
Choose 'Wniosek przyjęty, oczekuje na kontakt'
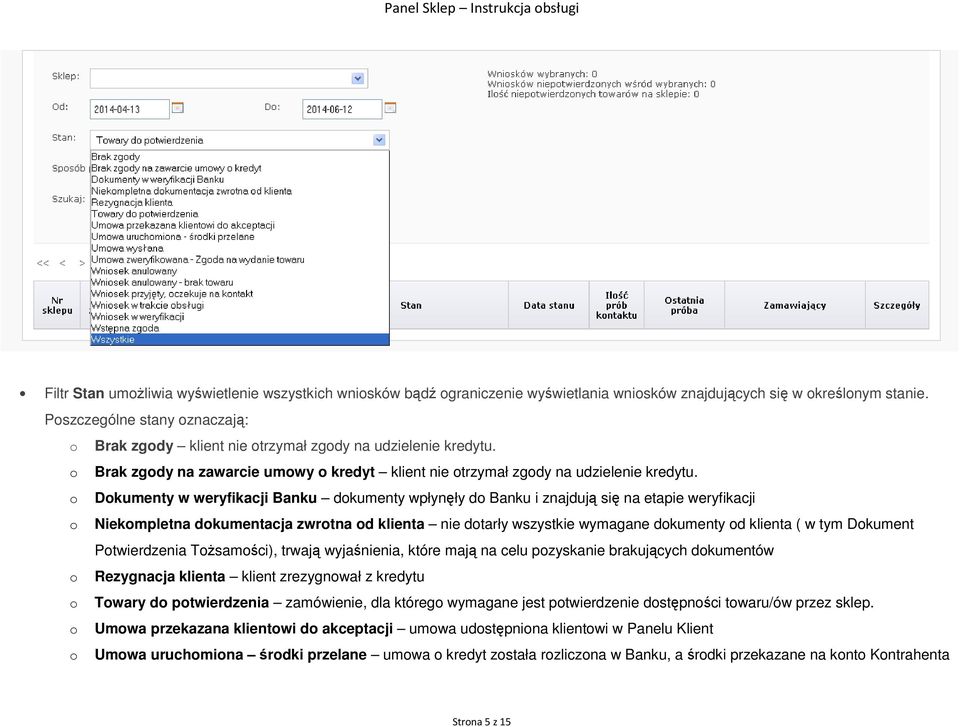tap(239, 294)
